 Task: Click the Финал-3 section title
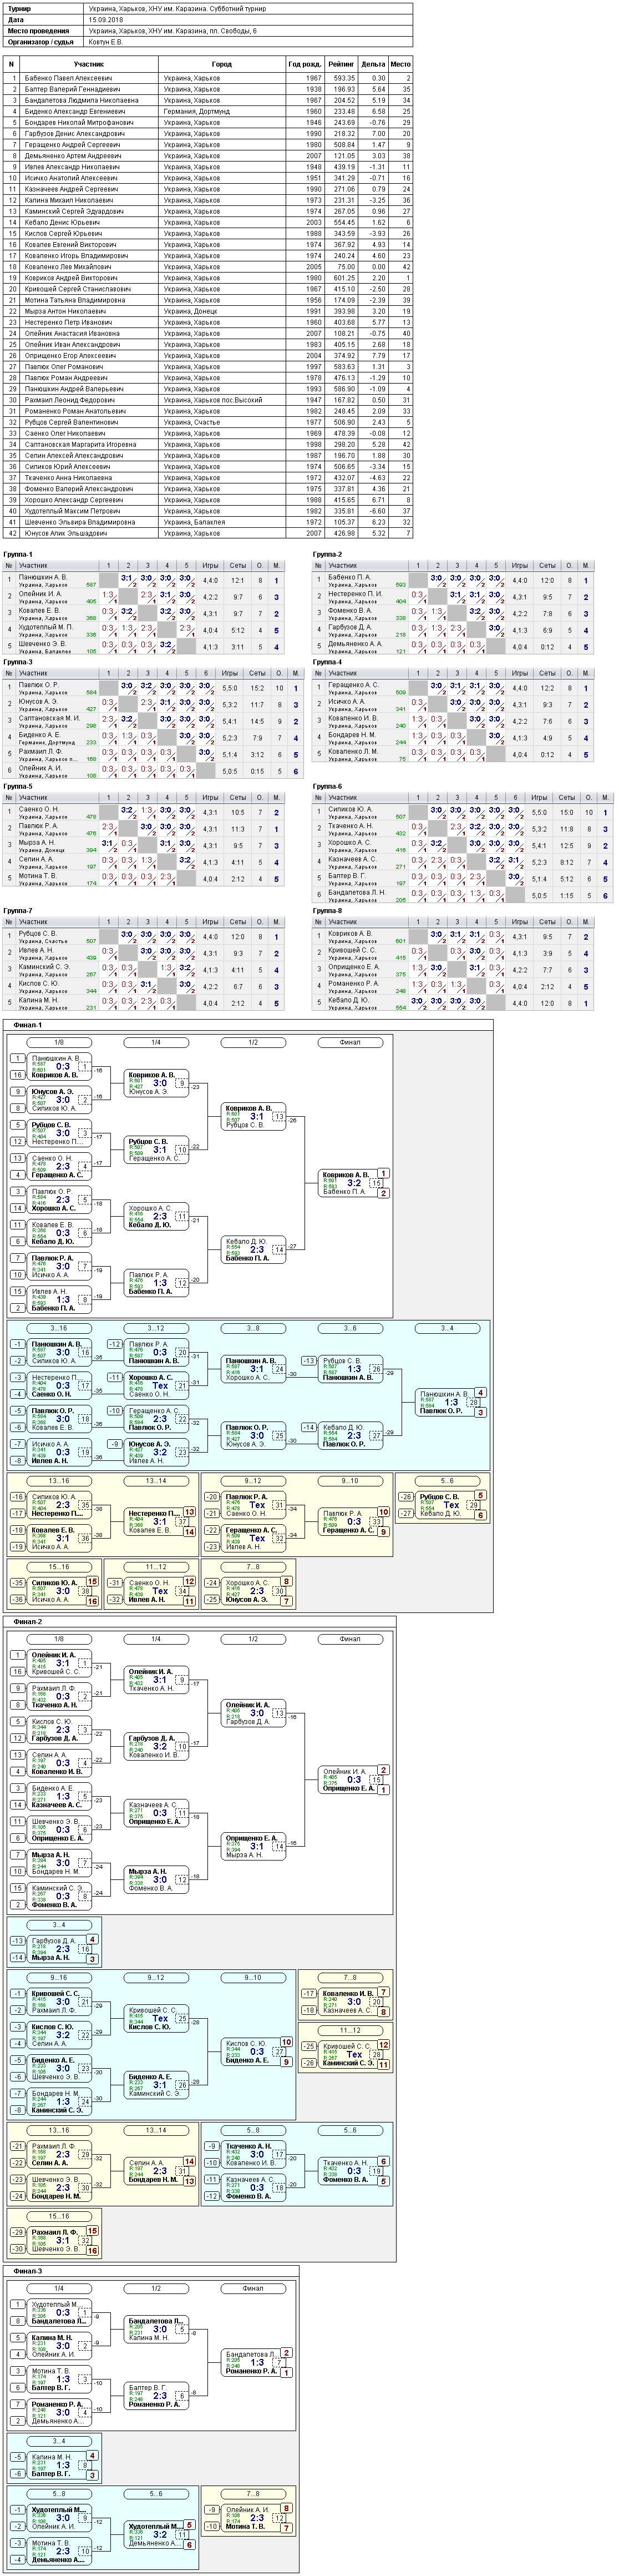[28, 2271]
